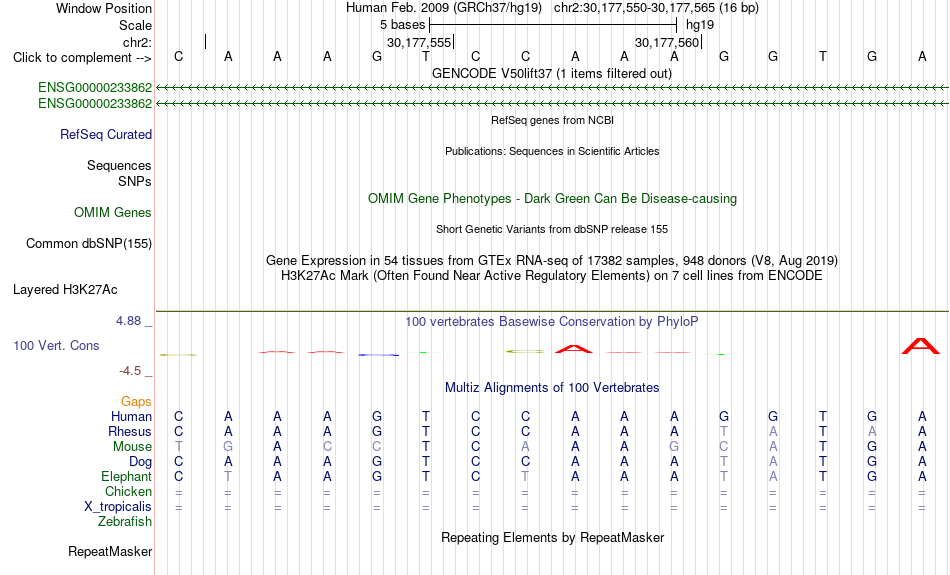Screen dimensions: 950x575
Task: Click the 30,177,555 position marker
Action: tap(420, 42)
